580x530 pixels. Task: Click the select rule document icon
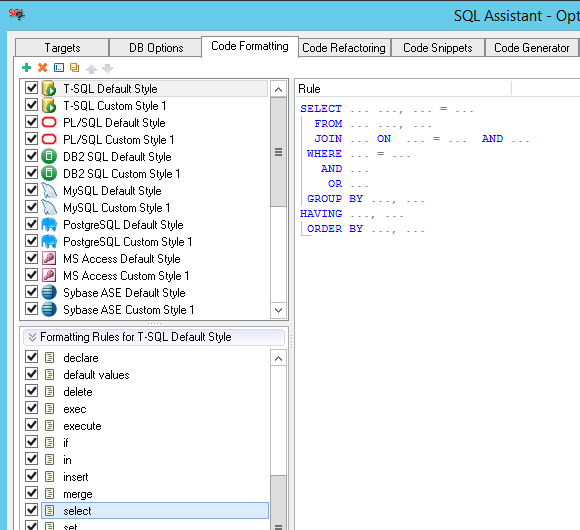[x=49, y=511]
